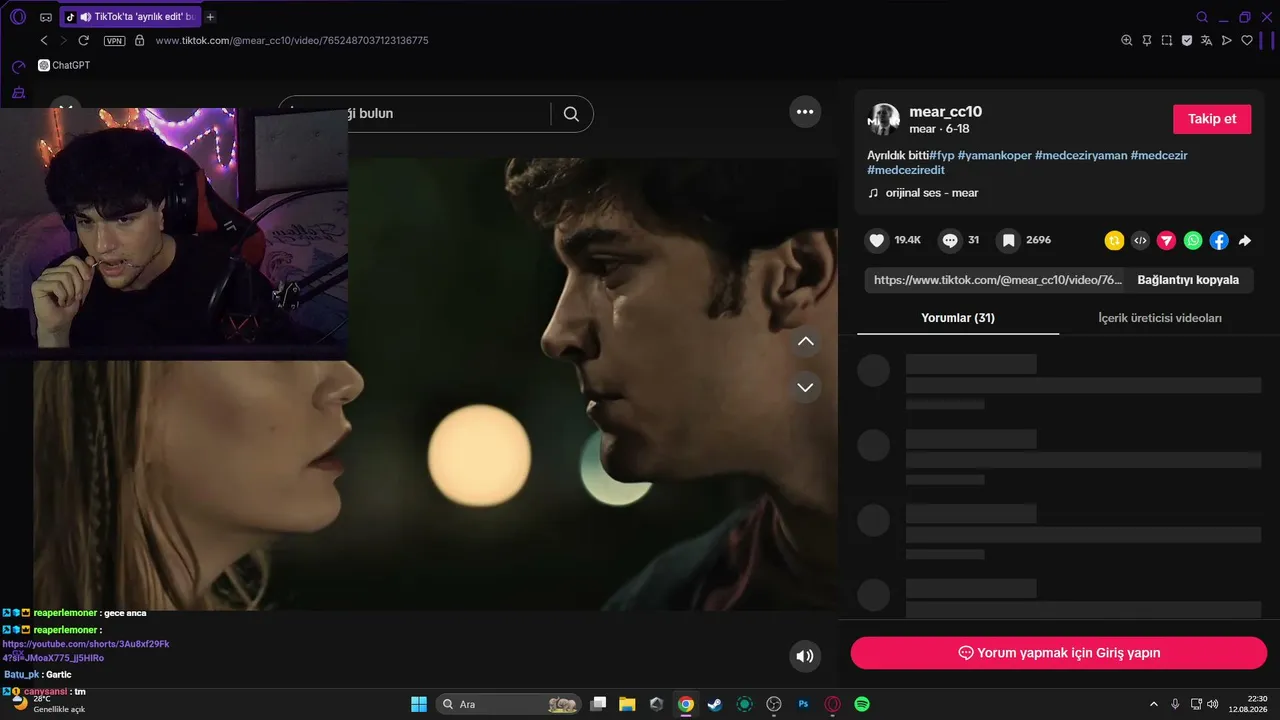The image size is (1280, 720).
Task: Translate the page with the translate icon
Action: [x=1207, y=40]
